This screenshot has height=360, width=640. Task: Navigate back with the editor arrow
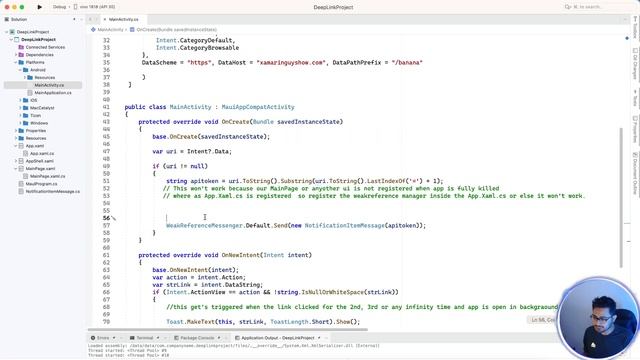pyautogui.click(x=90, y=19)
